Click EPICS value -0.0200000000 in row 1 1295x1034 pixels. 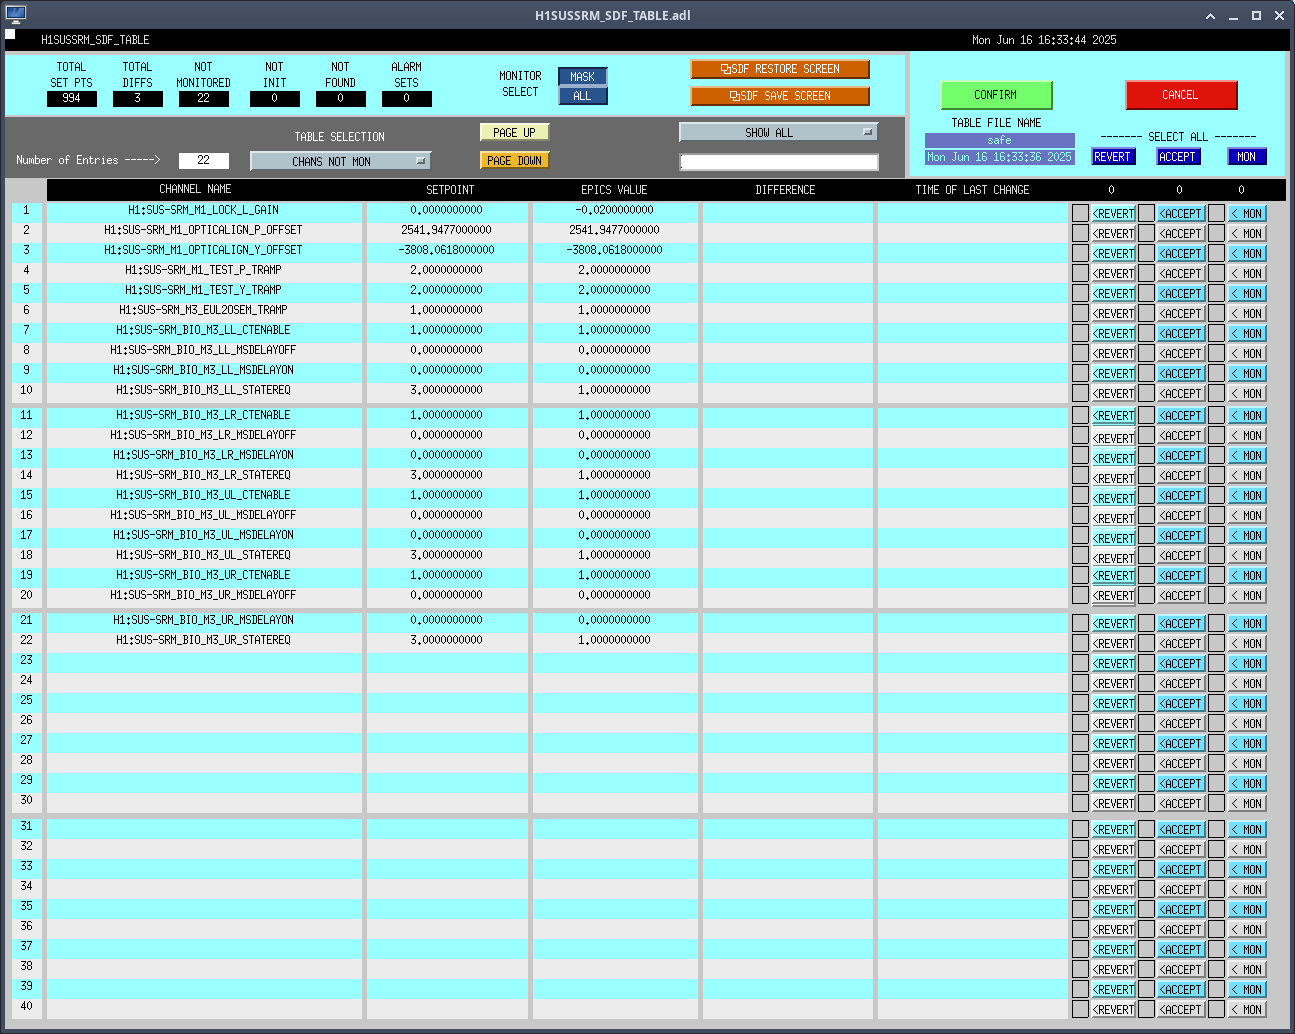[614, 210]
